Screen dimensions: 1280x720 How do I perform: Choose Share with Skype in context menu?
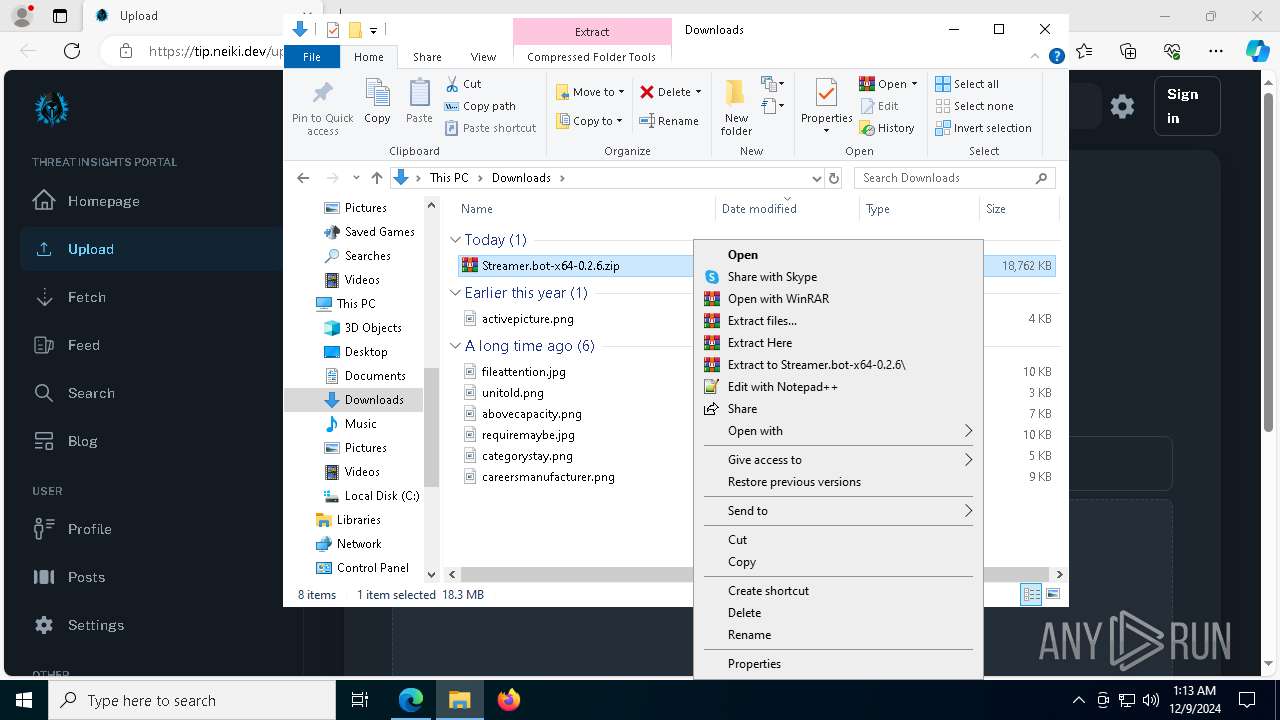coord(772,277)
